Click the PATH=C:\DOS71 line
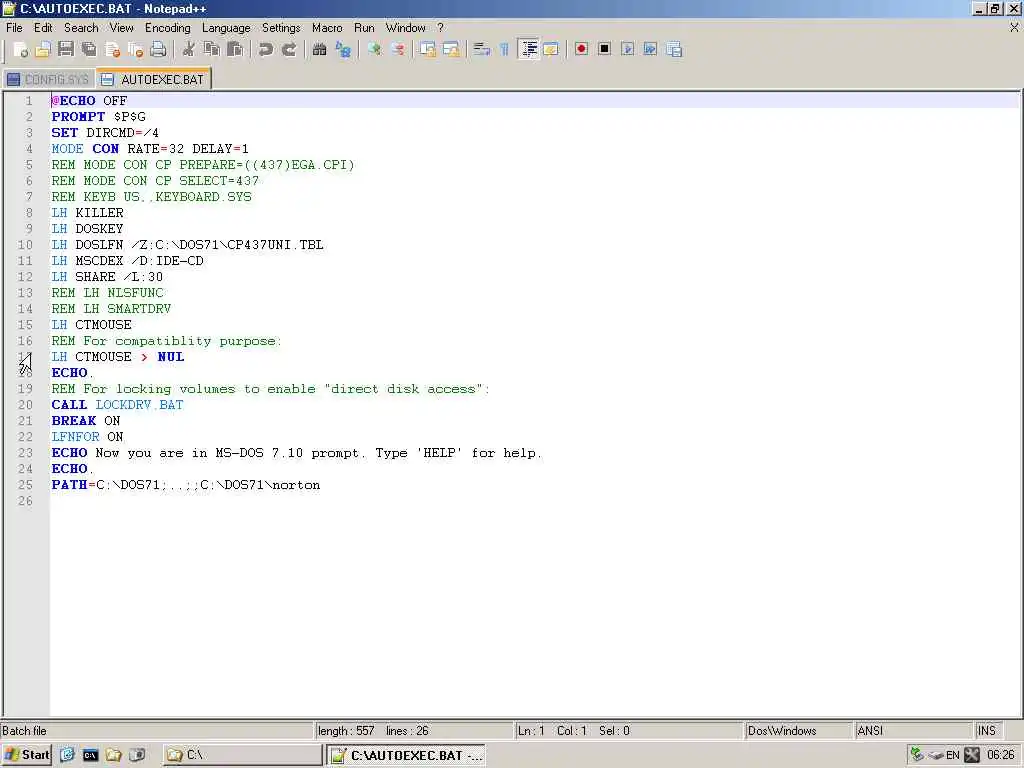Viewport: 1024px width, 768px height. pos(186,485)
